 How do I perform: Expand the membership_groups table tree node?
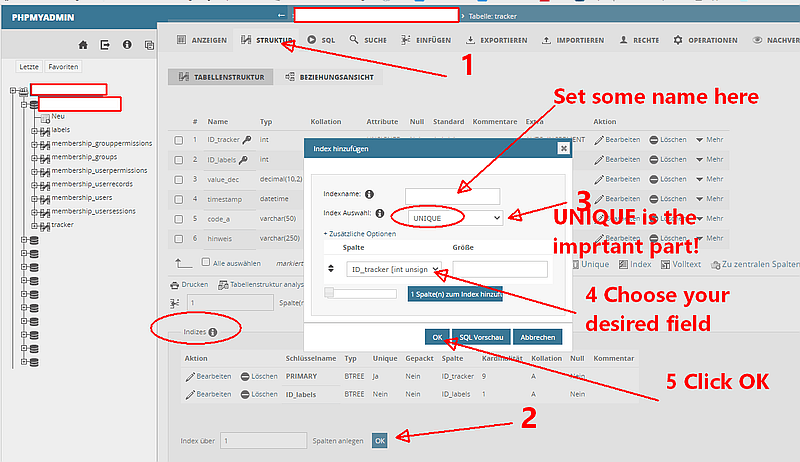pos(34,158)
